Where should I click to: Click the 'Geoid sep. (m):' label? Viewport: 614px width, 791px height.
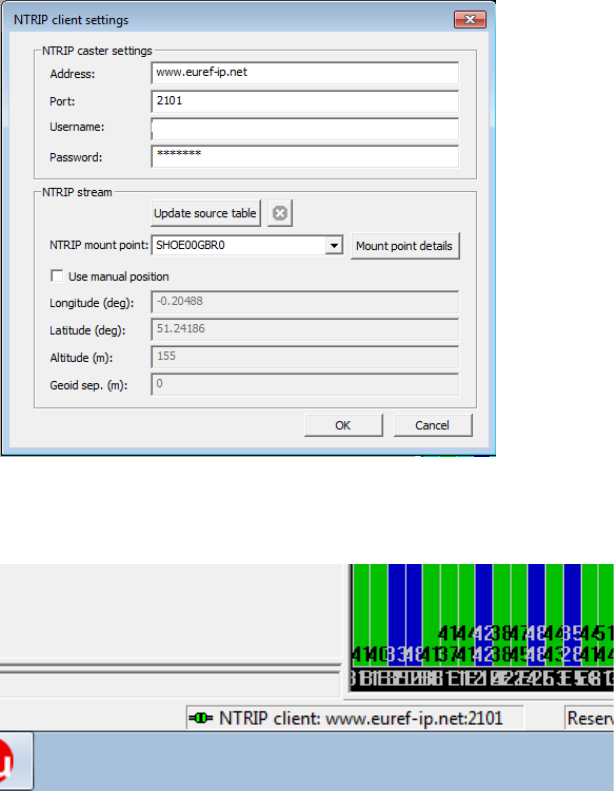click(x=89, y=385)
